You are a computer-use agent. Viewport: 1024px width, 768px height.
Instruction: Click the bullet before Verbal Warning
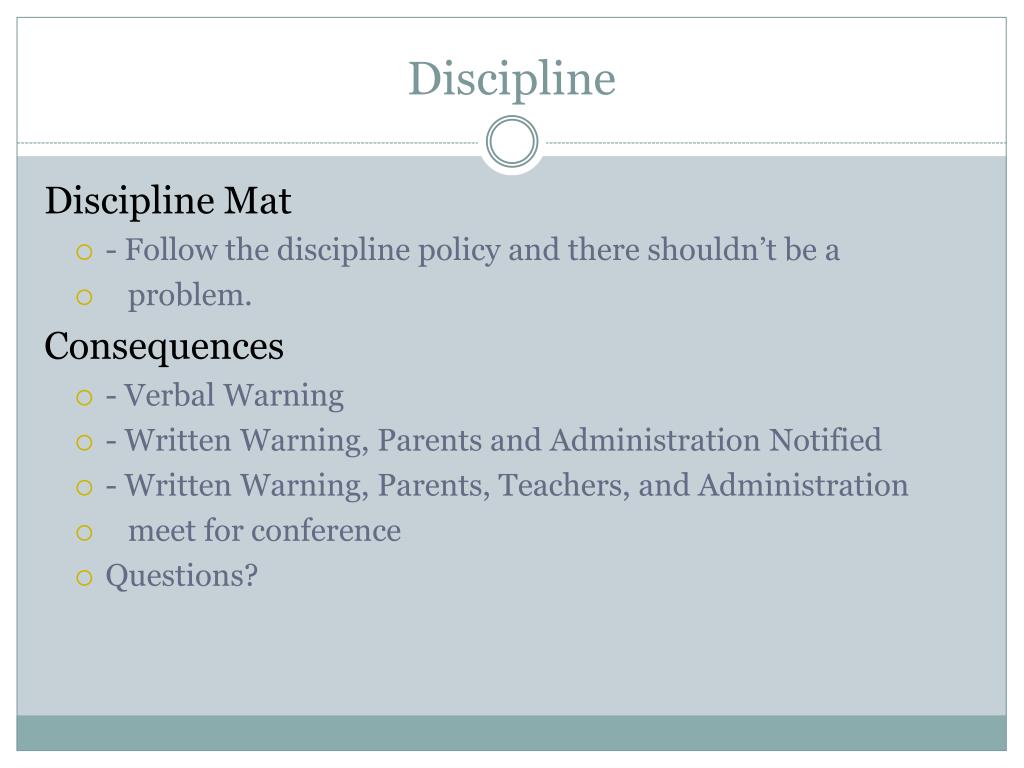(x=84, y=397)
